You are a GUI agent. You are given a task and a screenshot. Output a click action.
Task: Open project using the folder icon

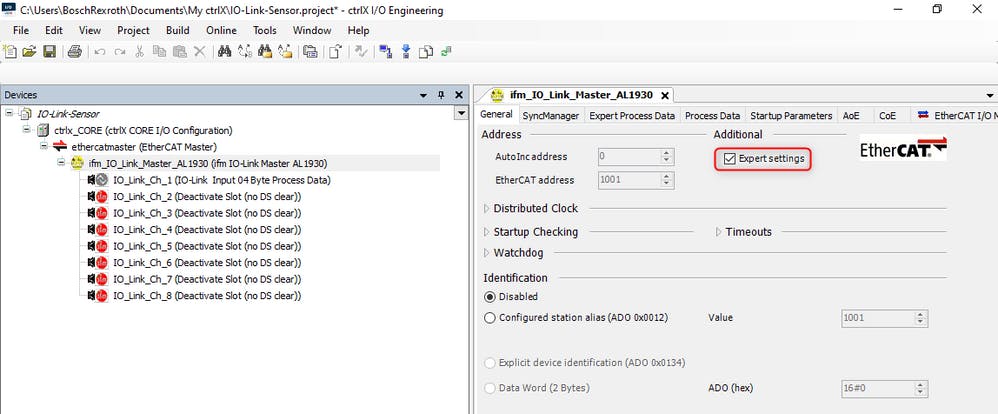click(29, 52)
